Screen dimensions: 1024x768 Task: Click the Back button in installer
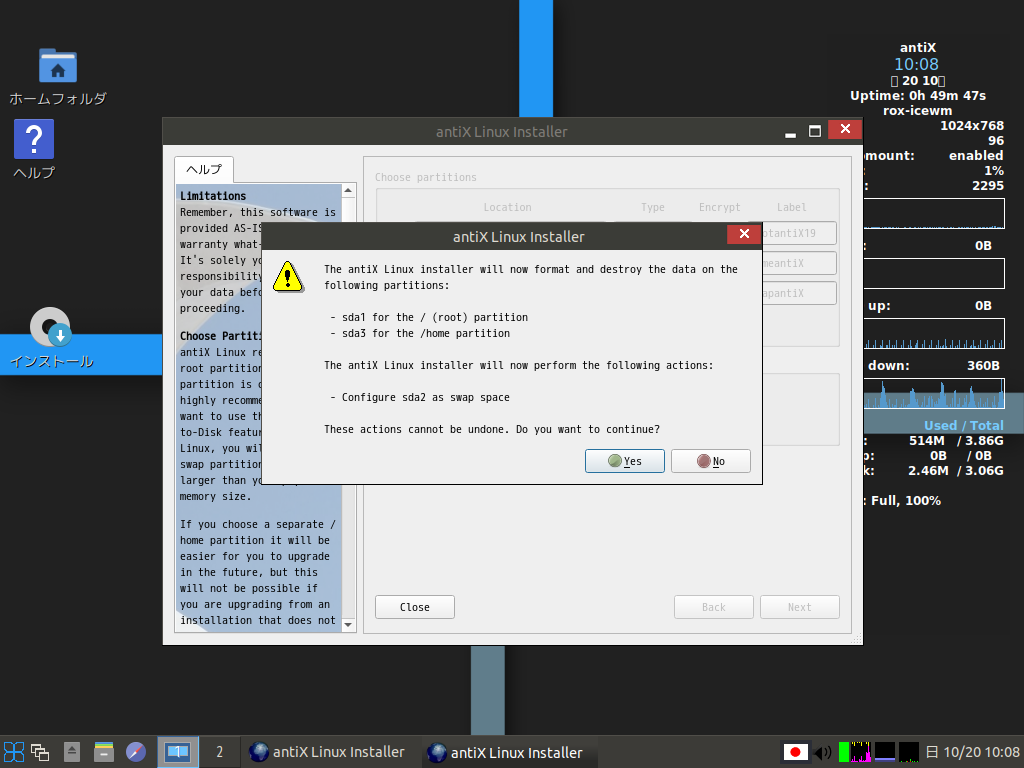pos(714,607)
